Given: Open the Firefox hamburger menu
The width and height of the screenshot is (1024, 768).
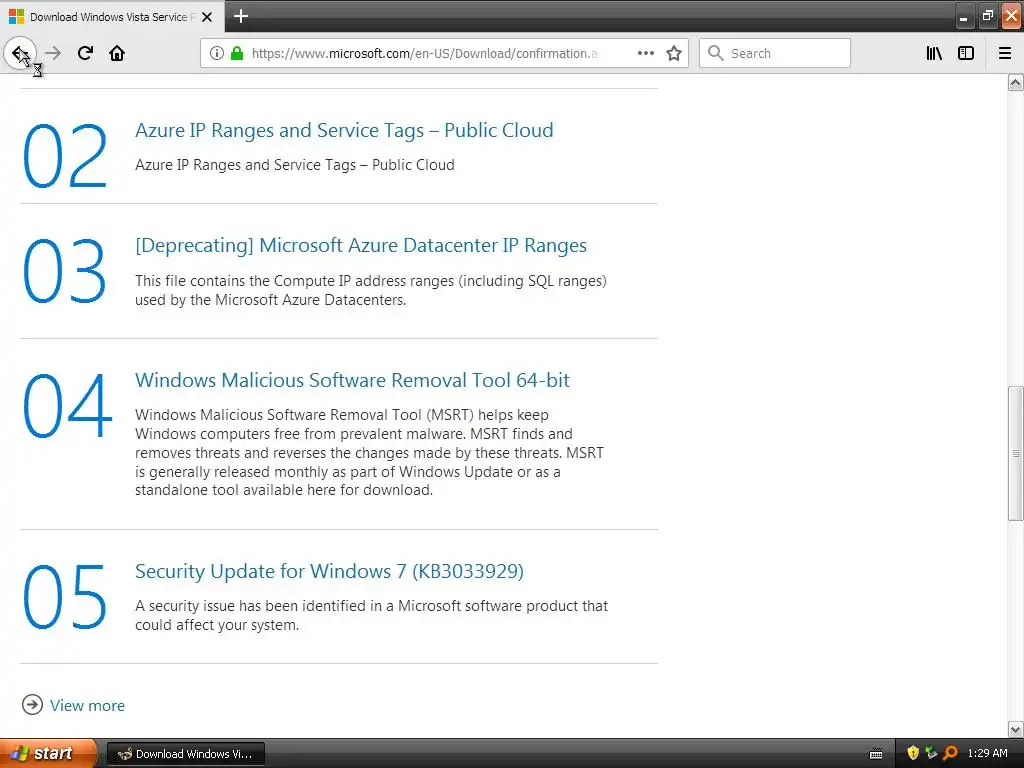Looking at the screenshot, I should pos(1005,53).
